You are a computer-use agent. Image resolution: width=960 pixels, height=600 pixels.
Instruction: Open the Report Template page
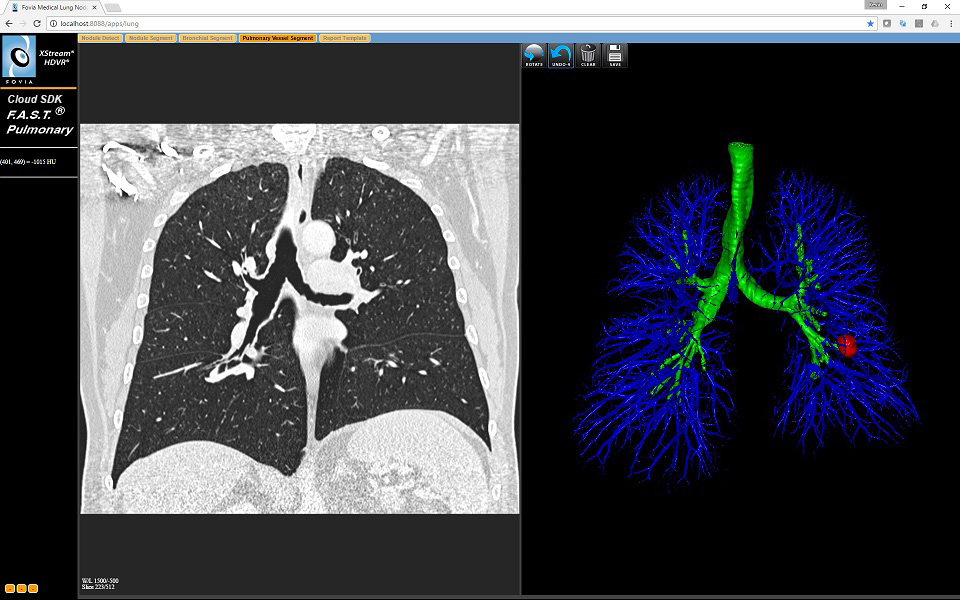pos(344,37)
